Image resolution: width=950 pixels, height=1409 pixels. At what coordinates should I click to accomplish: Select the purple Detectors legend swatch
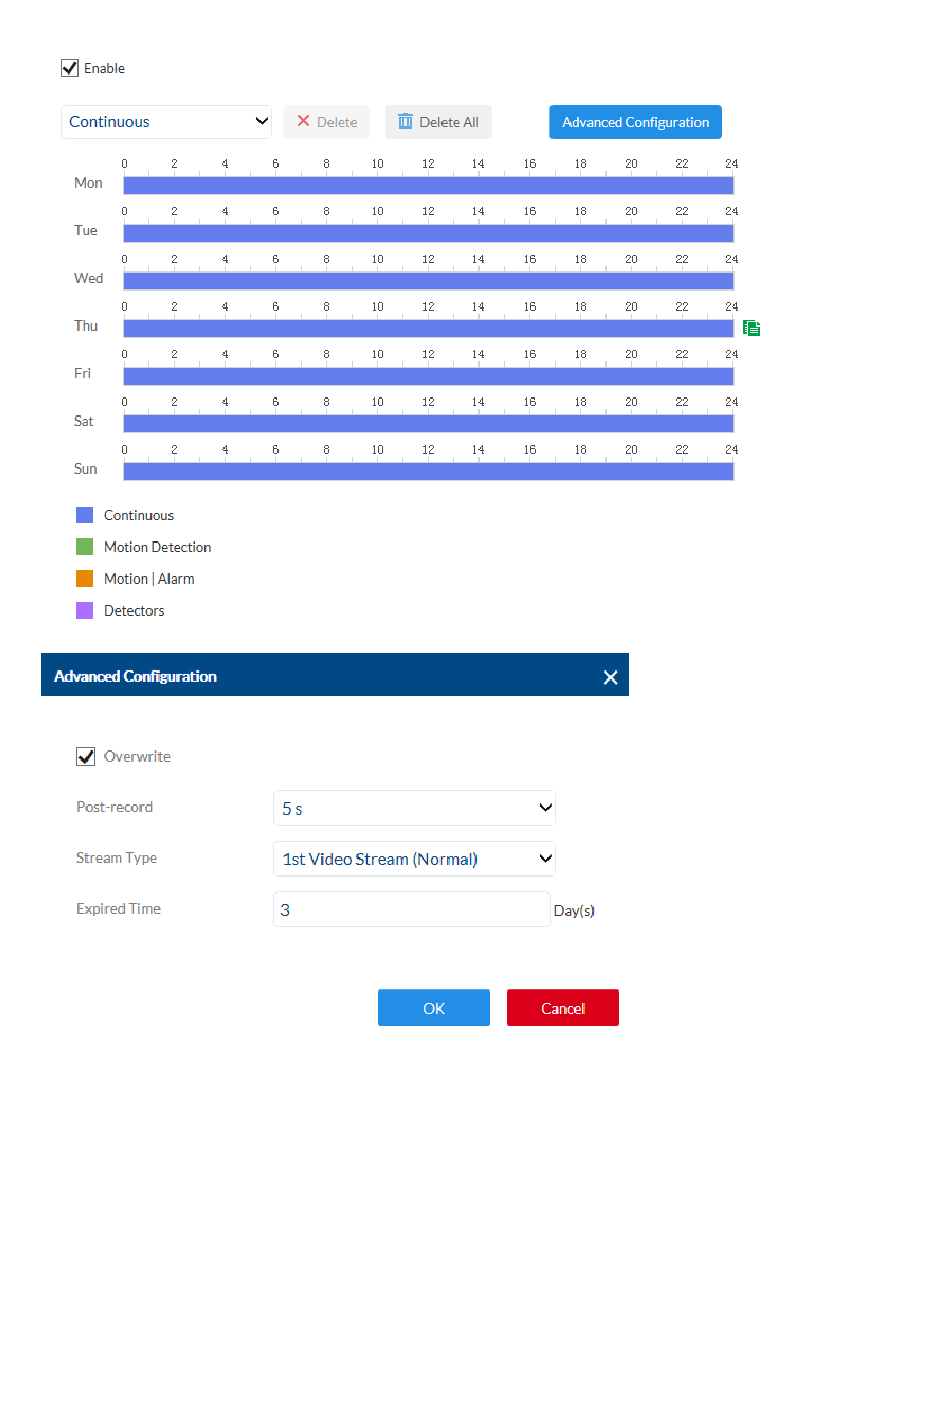[x=85, y=611]
